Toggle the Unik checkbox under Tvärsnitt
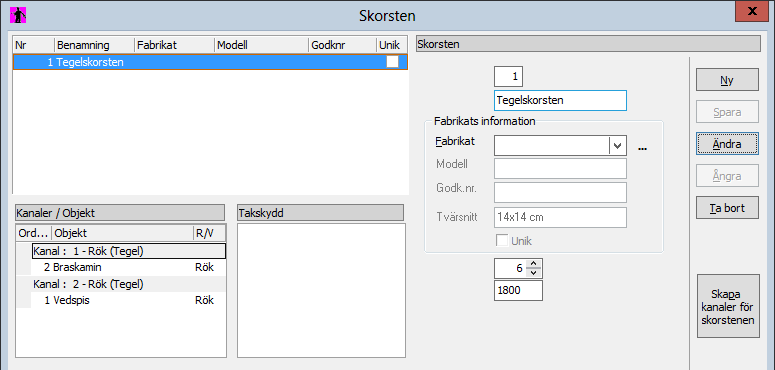Viewport: 775px width, 370px height. coord(502,241)
